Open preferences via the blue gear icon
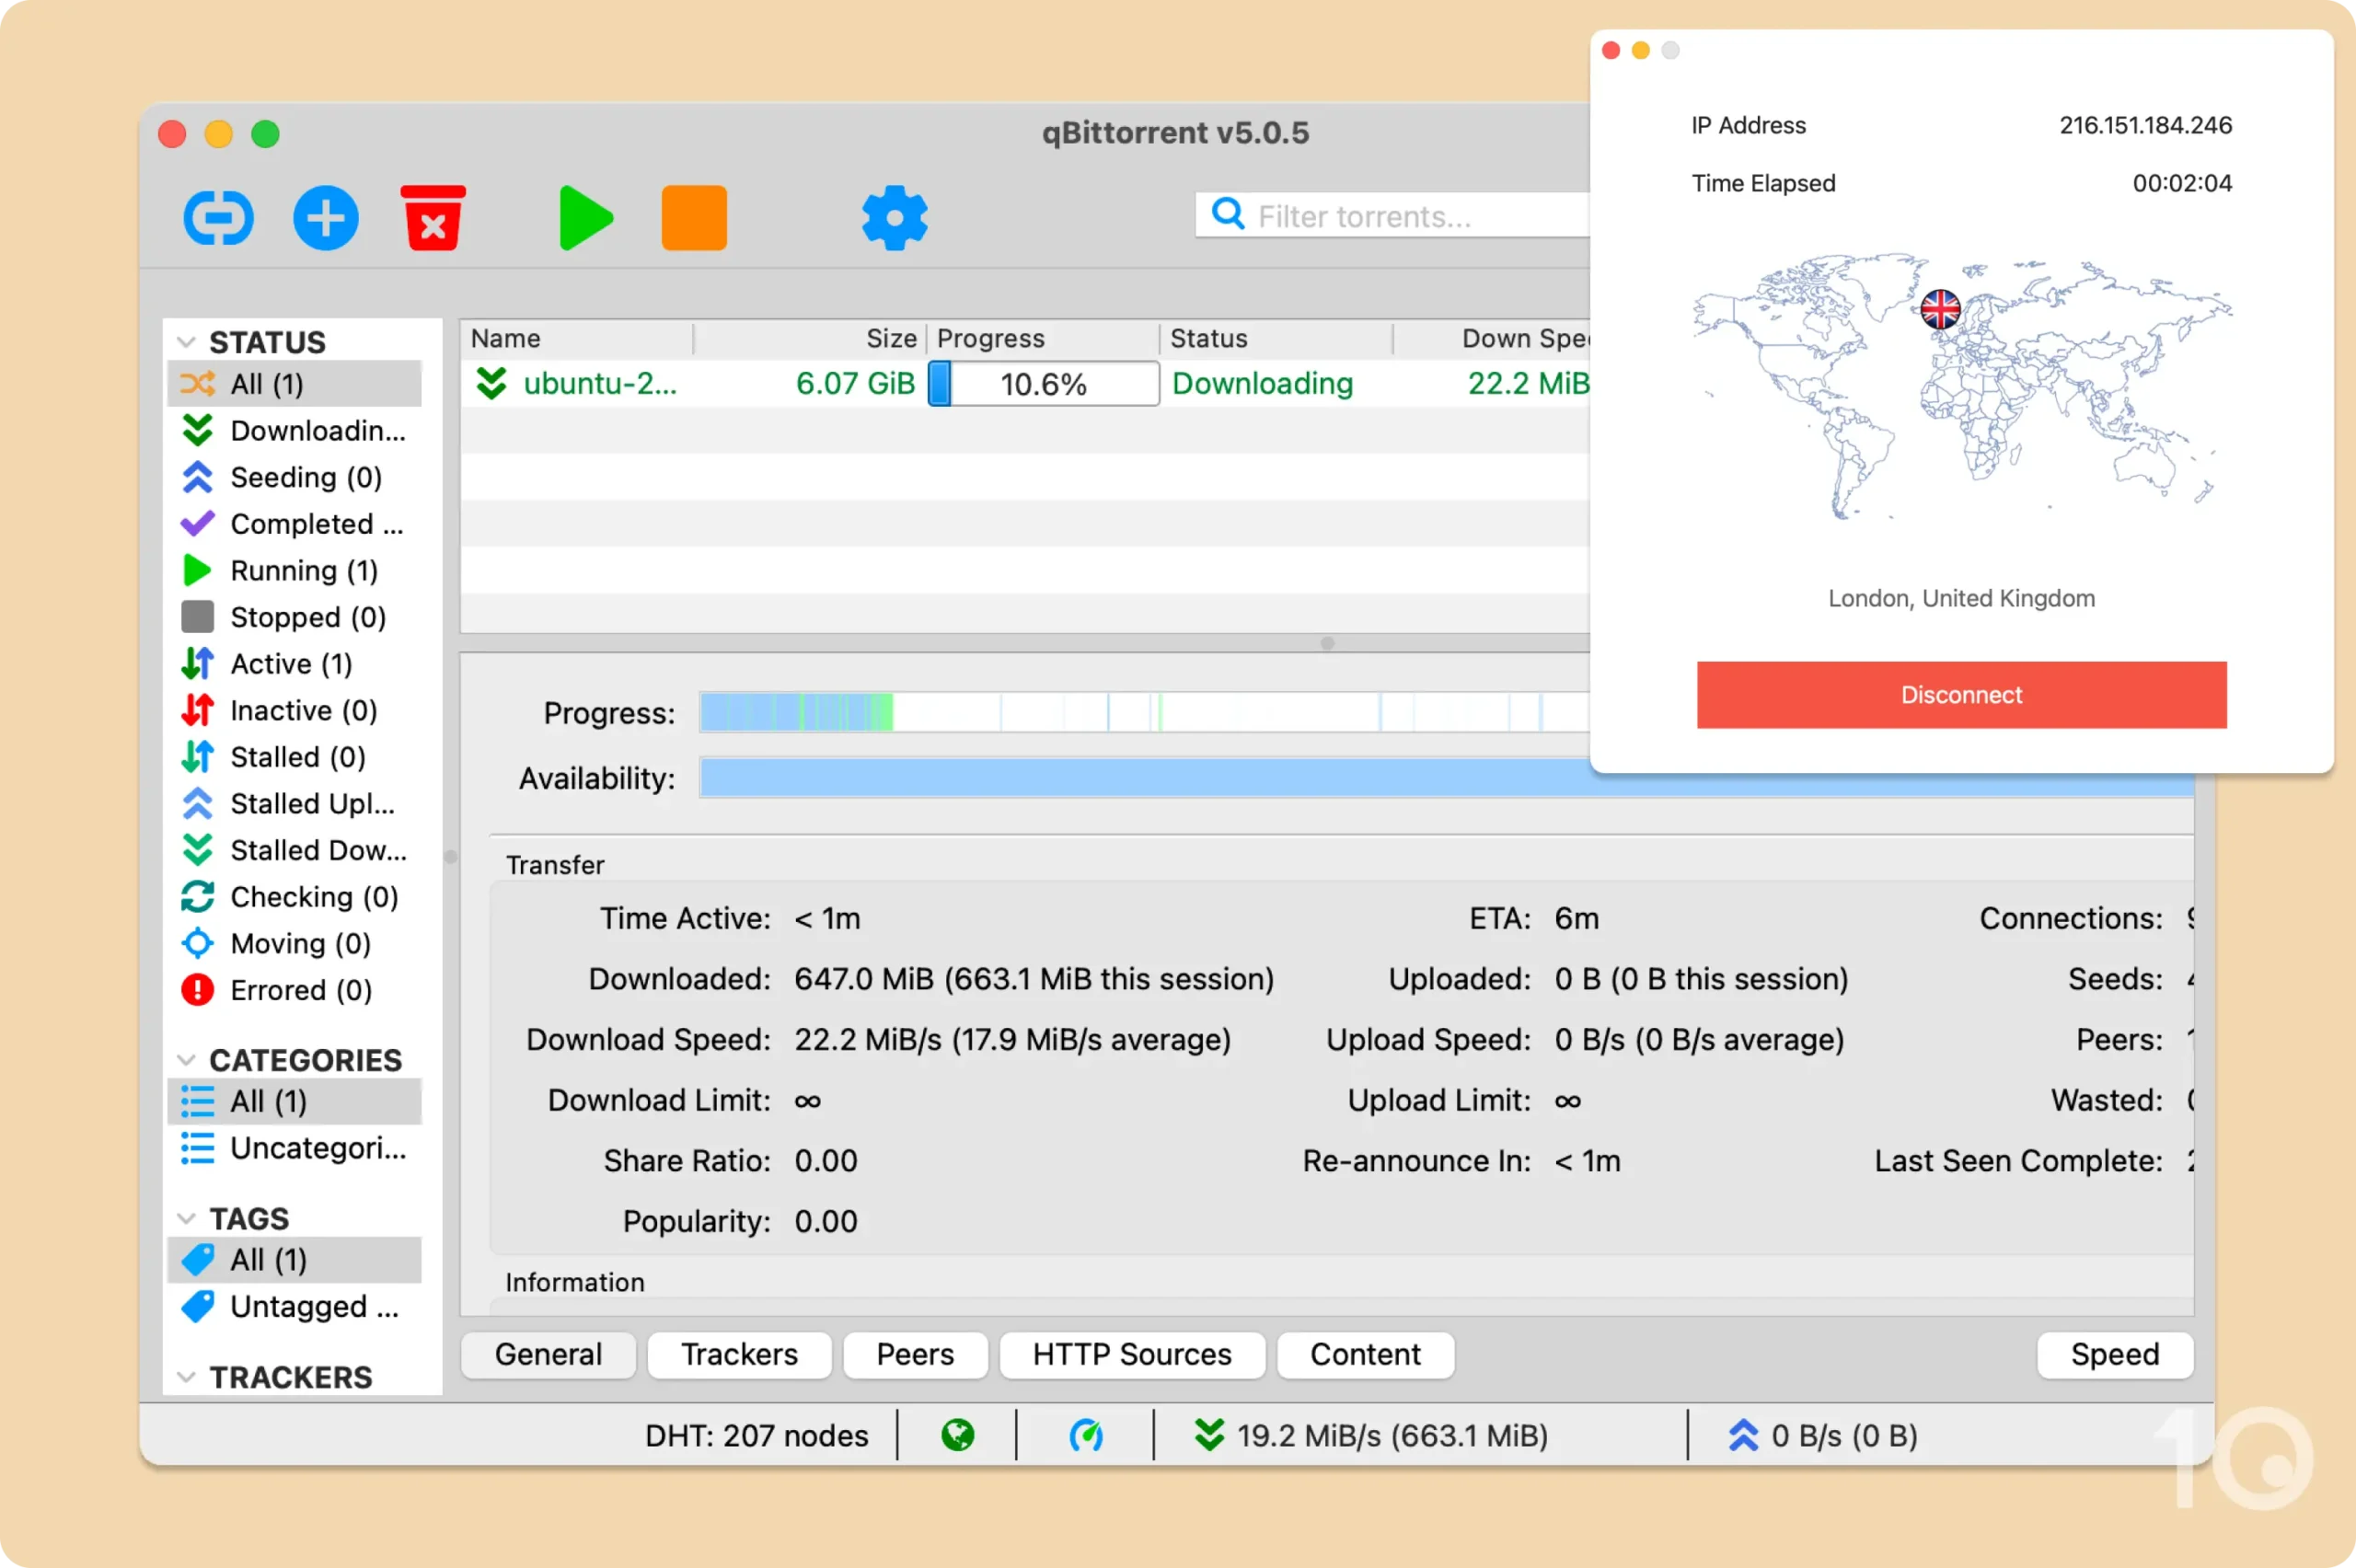Screen dimensions: 2356x1568 click(894, 217)
